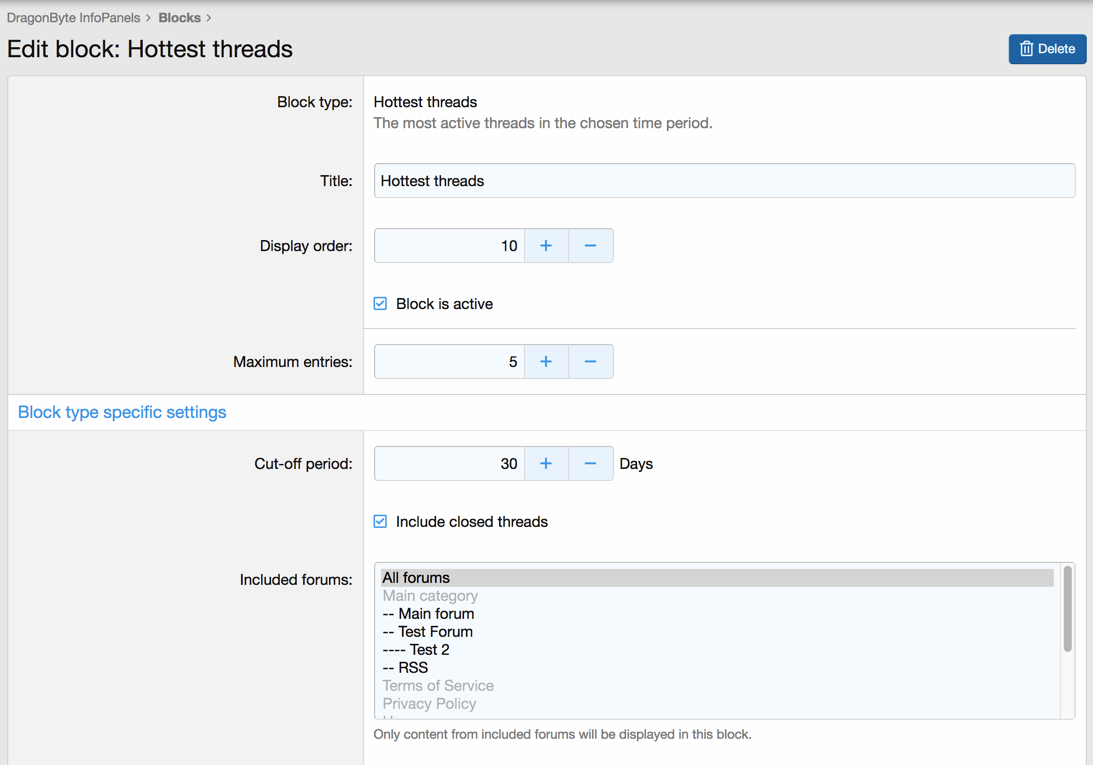The height and width of the screenshot is (765, 1093).
Task: Choose Test Forum in Included forums
Action: (428, 632)
